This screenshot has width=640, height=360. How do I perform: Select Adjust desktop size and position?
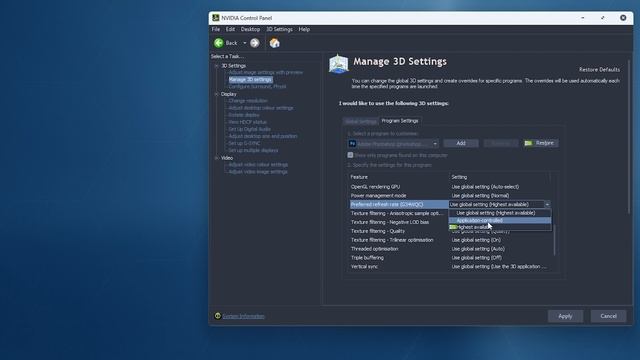(x=263, y=136)
